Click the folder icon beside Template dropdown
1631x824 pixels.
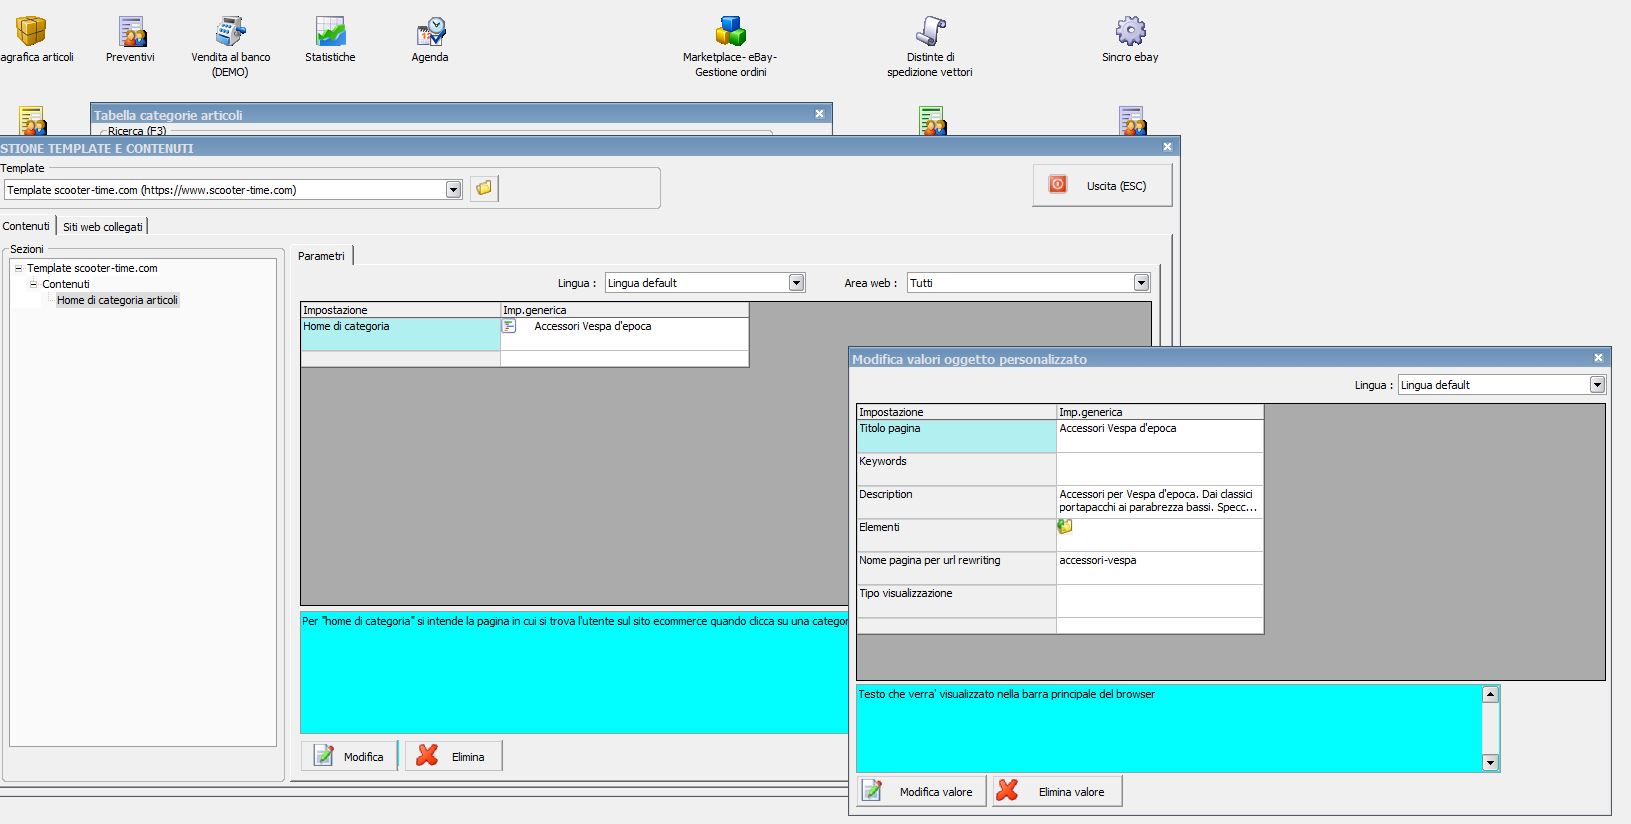(484, 188)
